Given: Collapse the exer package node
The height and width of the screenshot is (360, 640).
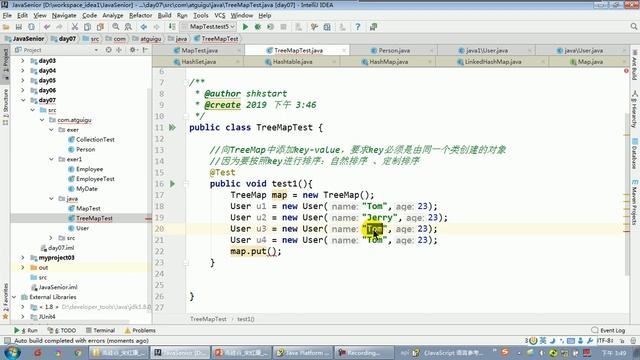Looking at the screenshot, I should pyautogui.click(x=51, y=130).
